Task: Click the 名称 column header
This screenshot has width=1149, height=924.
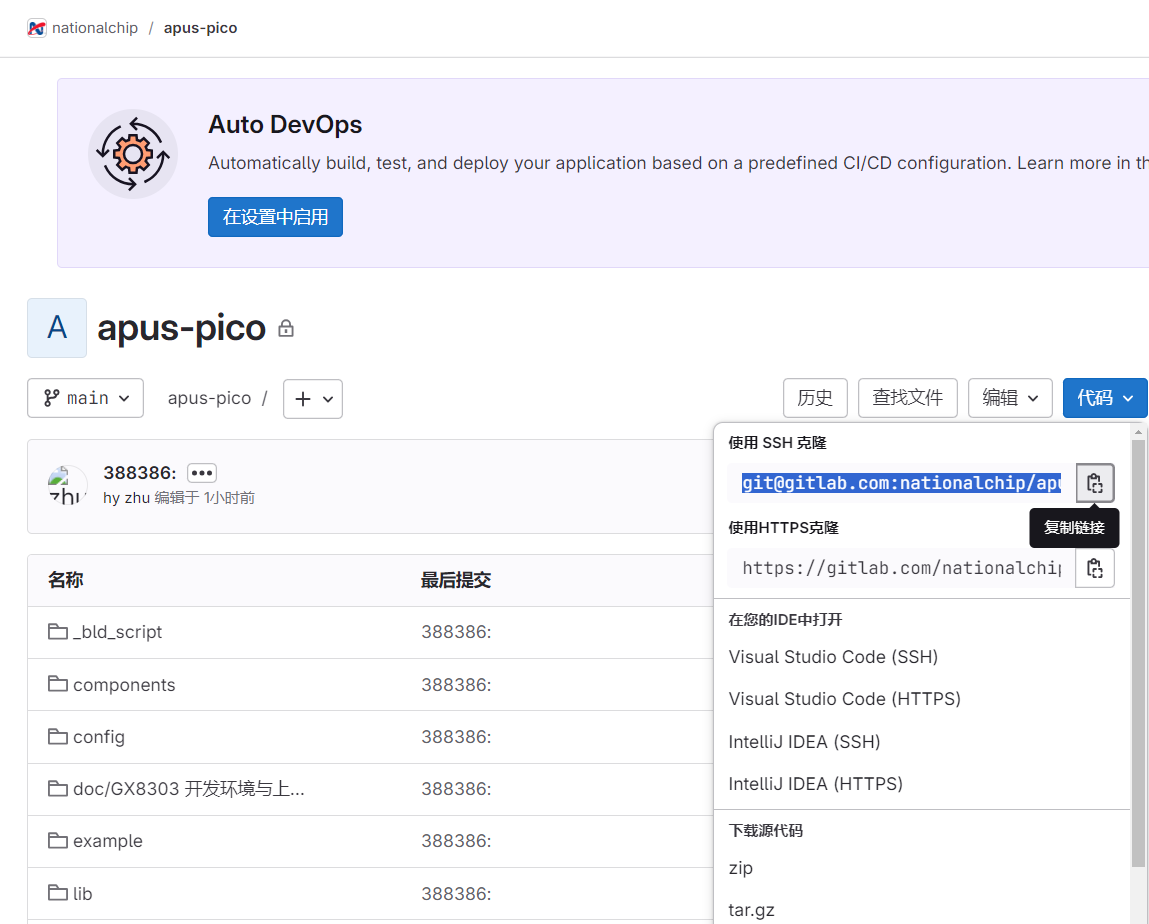Action: click(66, 580)
